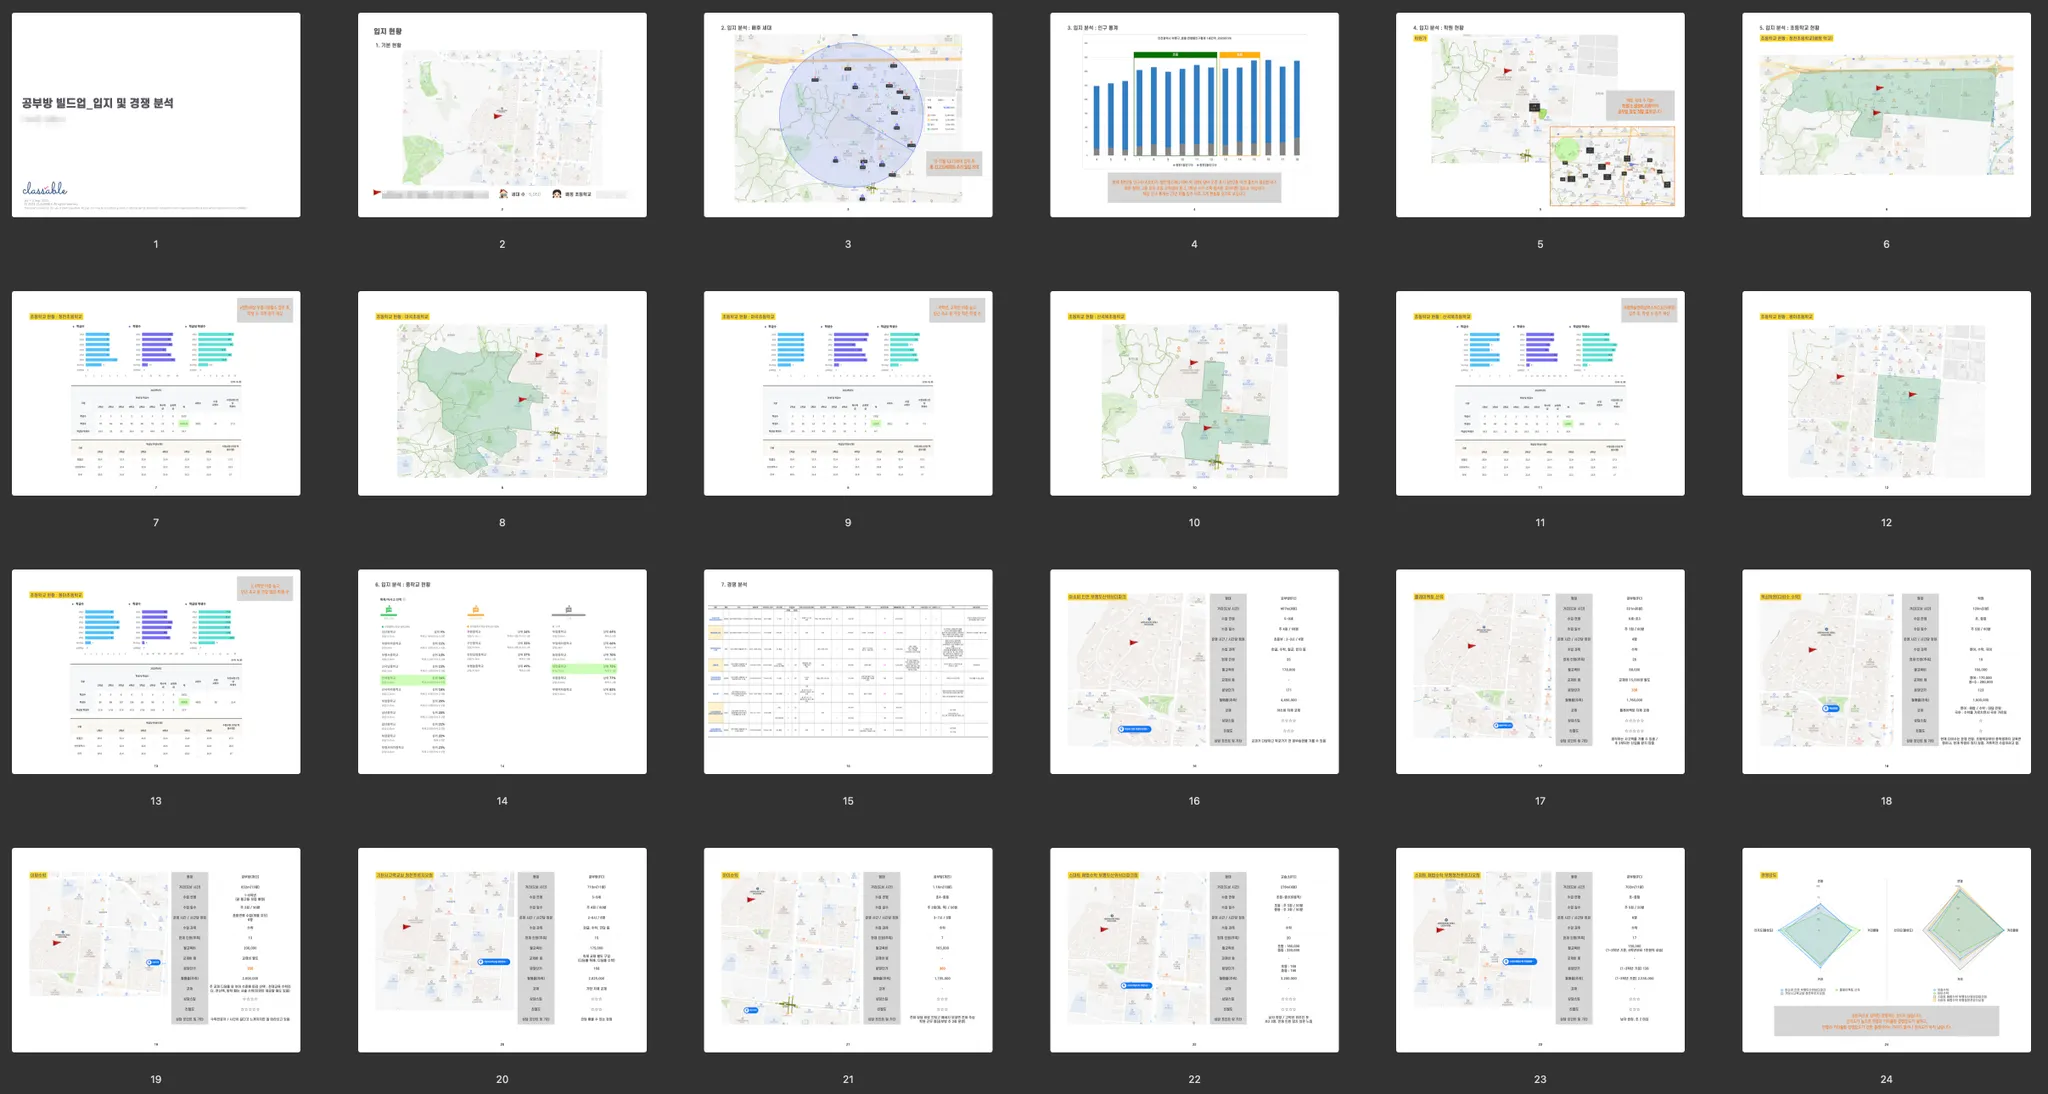Image resolution: width=2048 pixels, height=1094 pixels.
Task: Select slide 5 with orange-bordered inset map
Action: (1540, 115)
